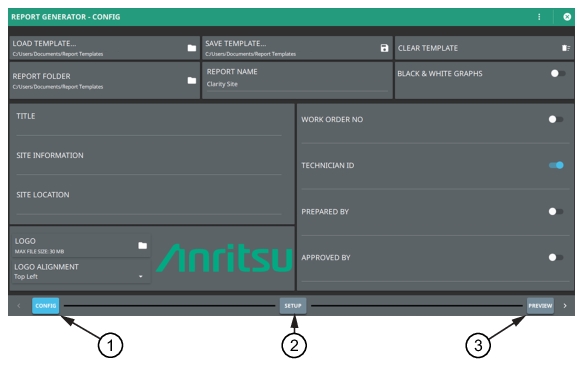Screen dimensions: 583x370
Task: Disable the Technician ID switch
Action: point(556,165)
